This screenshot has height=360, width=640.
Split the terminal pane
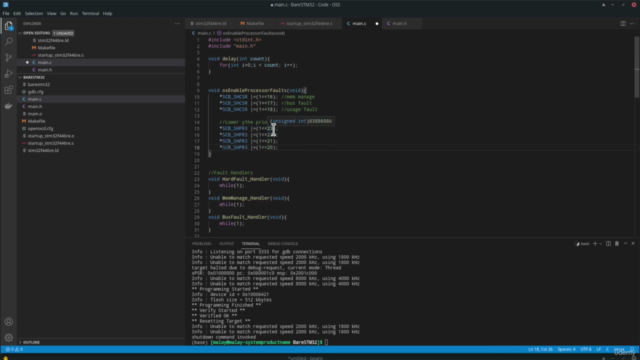[608, 244]
